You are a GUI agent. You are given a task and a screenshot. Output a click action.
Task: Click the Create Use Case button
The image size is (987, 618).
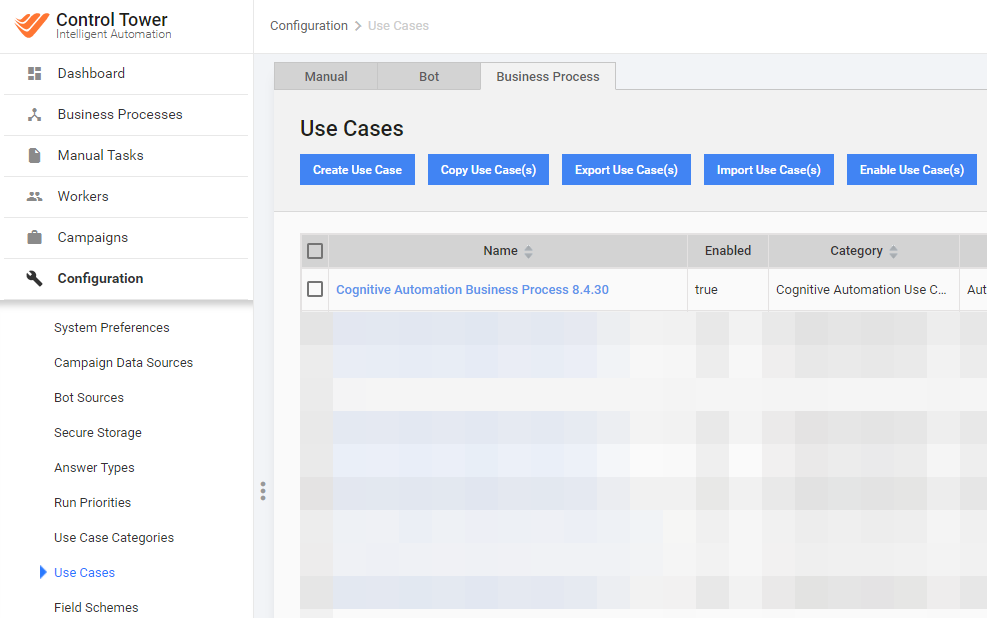[x=358, y=170]
